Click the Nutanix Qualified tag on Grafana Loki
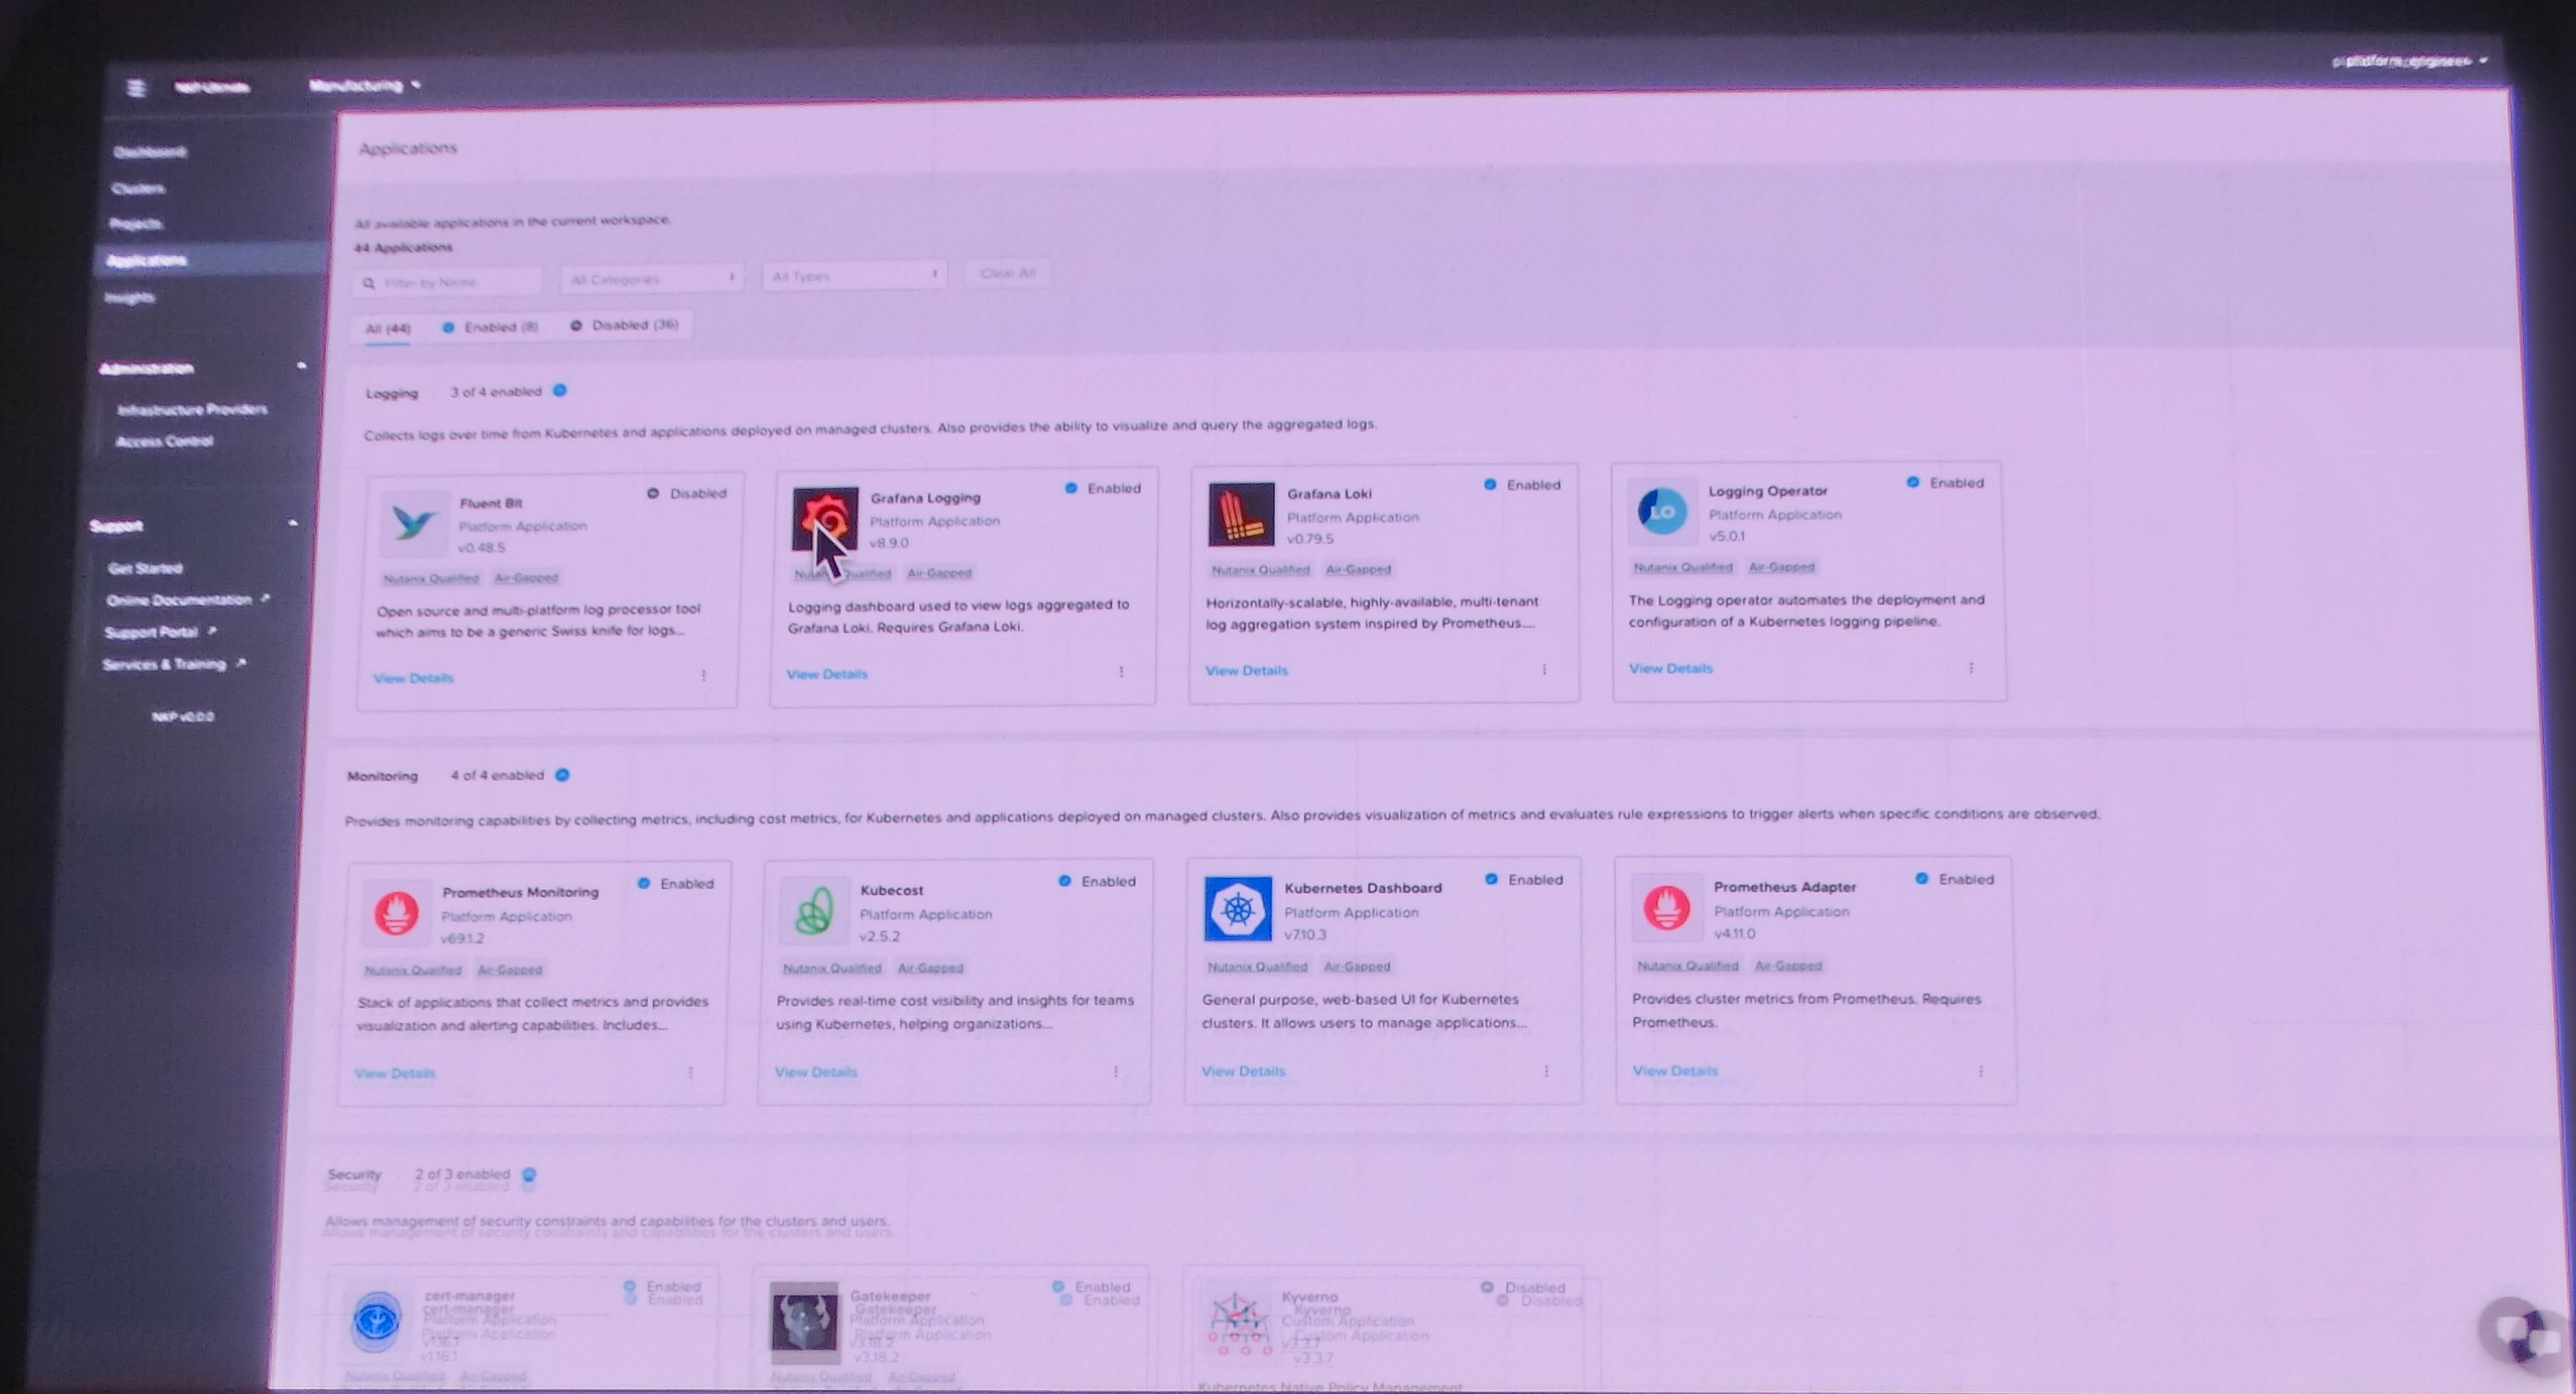This screenshot has height=1394, width=2576. point(1260,570)
